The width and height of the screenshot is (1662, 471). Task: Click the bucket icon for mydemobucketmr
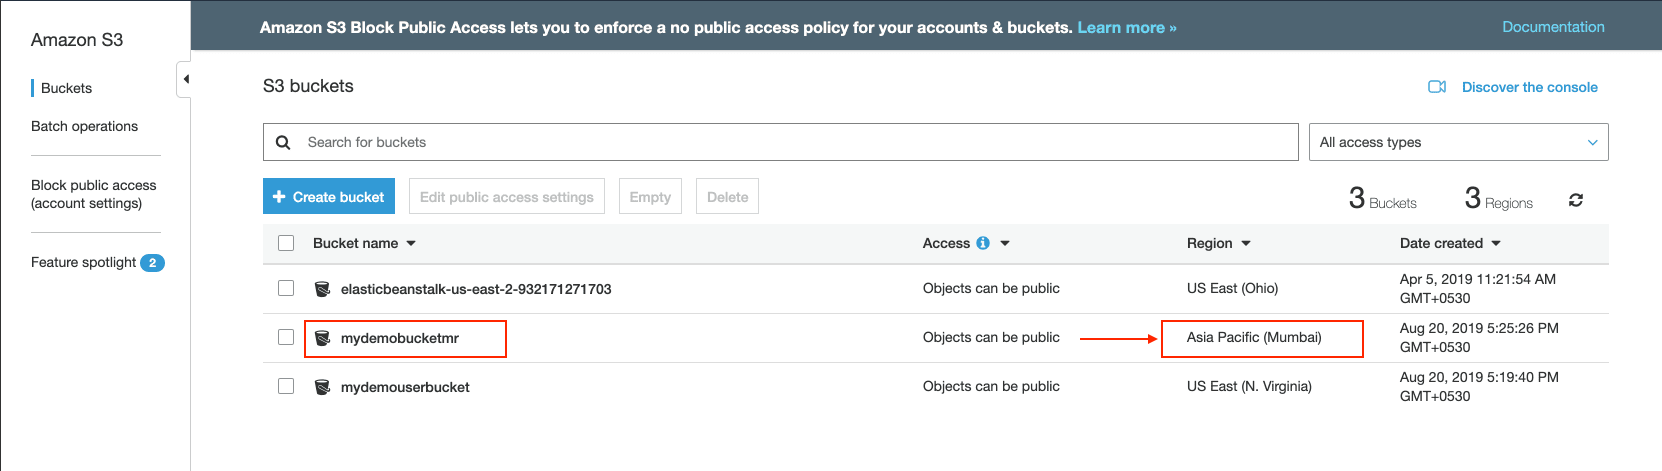pos(322,338)
